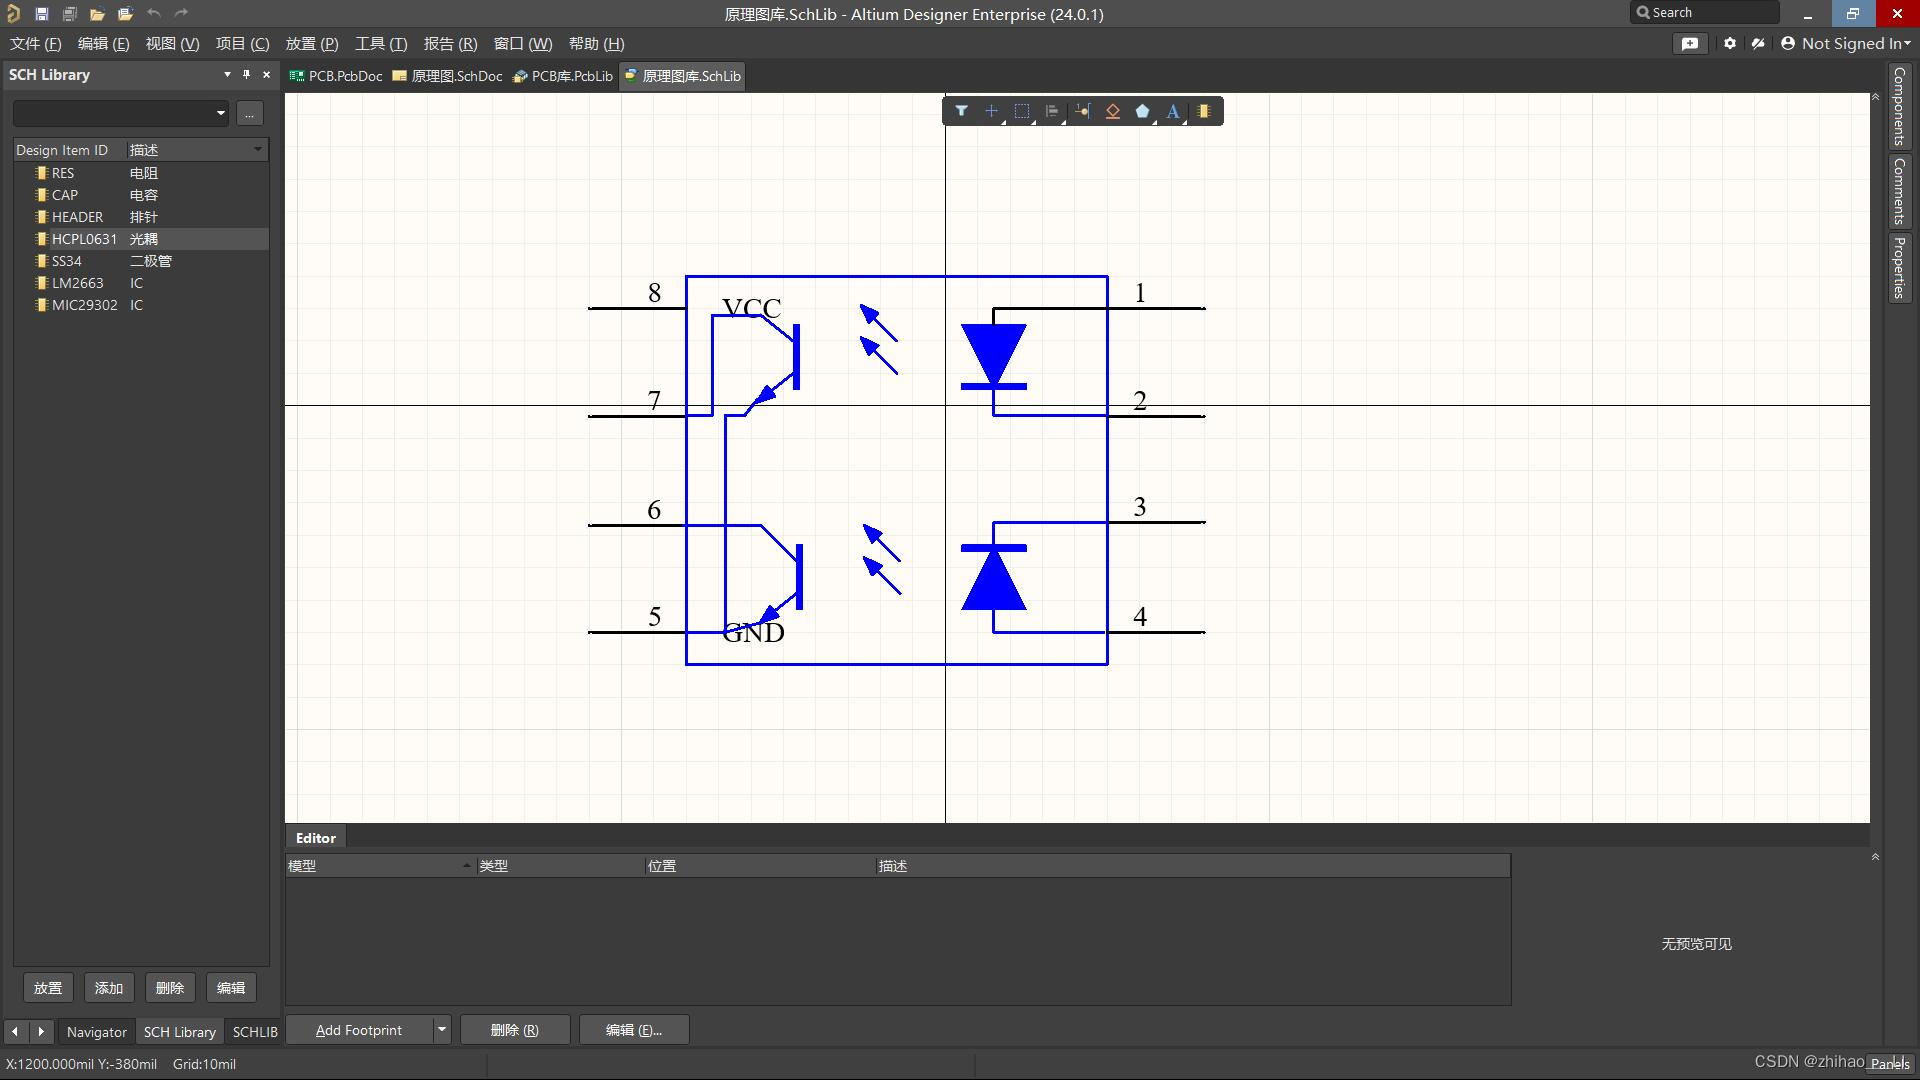
Task: Click the 编辑 (E)... footprint button
Action: (633, 1030)
